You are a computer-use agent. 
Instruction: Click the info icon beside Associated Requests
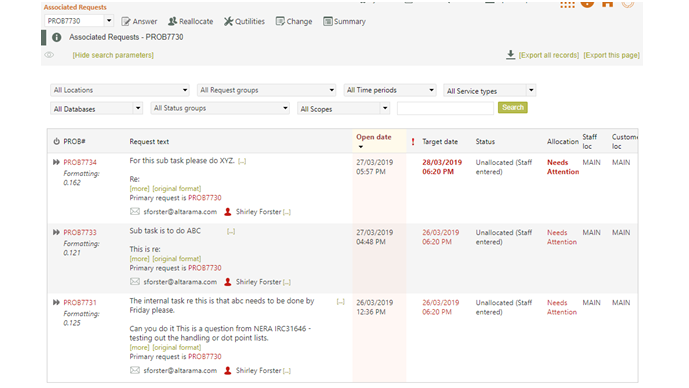click(57, 37)
